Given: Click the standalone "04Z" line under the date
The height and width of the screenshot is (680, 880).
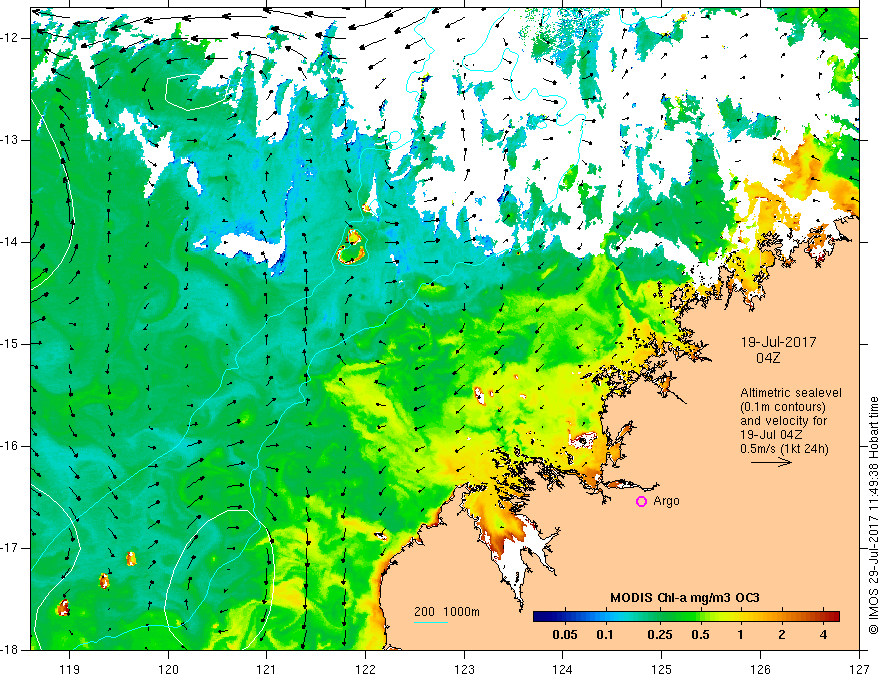Looking at the screenshot, I should [x=768, y=358].
